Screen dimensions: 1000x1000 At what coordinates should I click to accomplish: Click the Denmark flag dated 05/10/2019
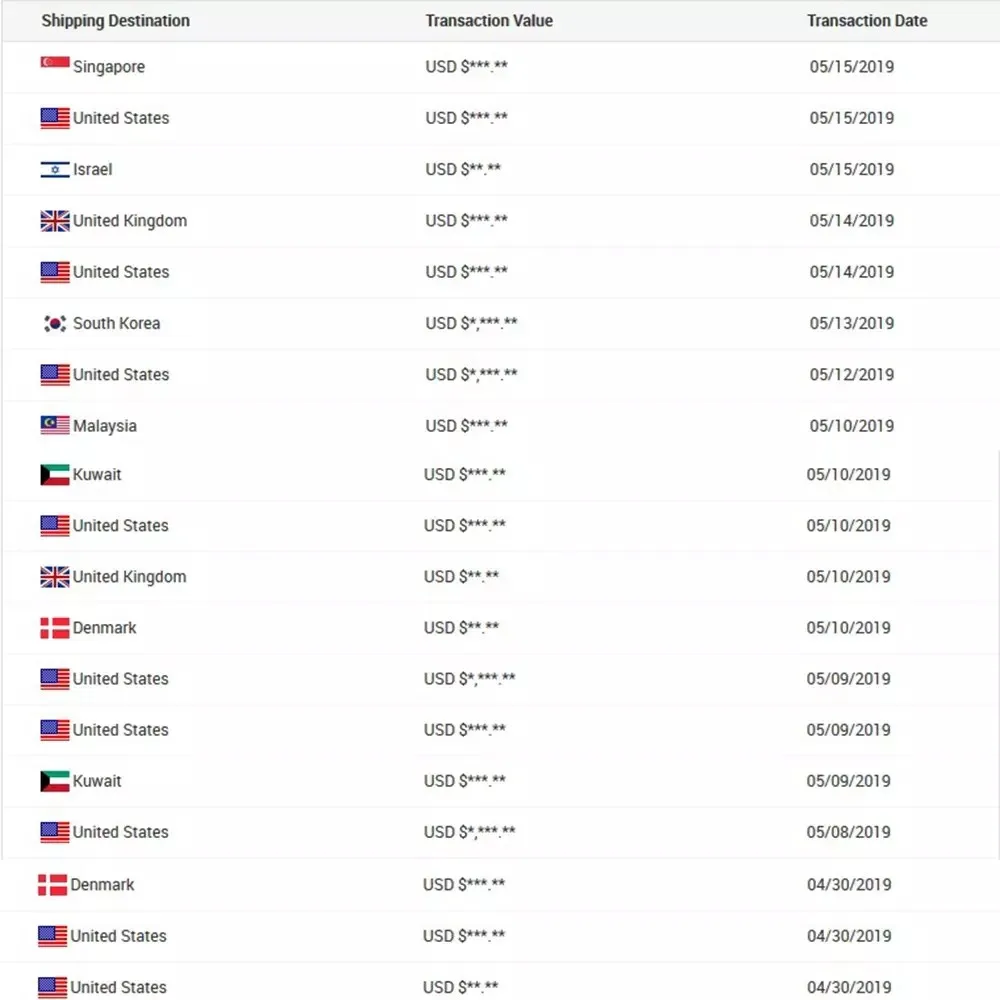click(x=55, y=628)
